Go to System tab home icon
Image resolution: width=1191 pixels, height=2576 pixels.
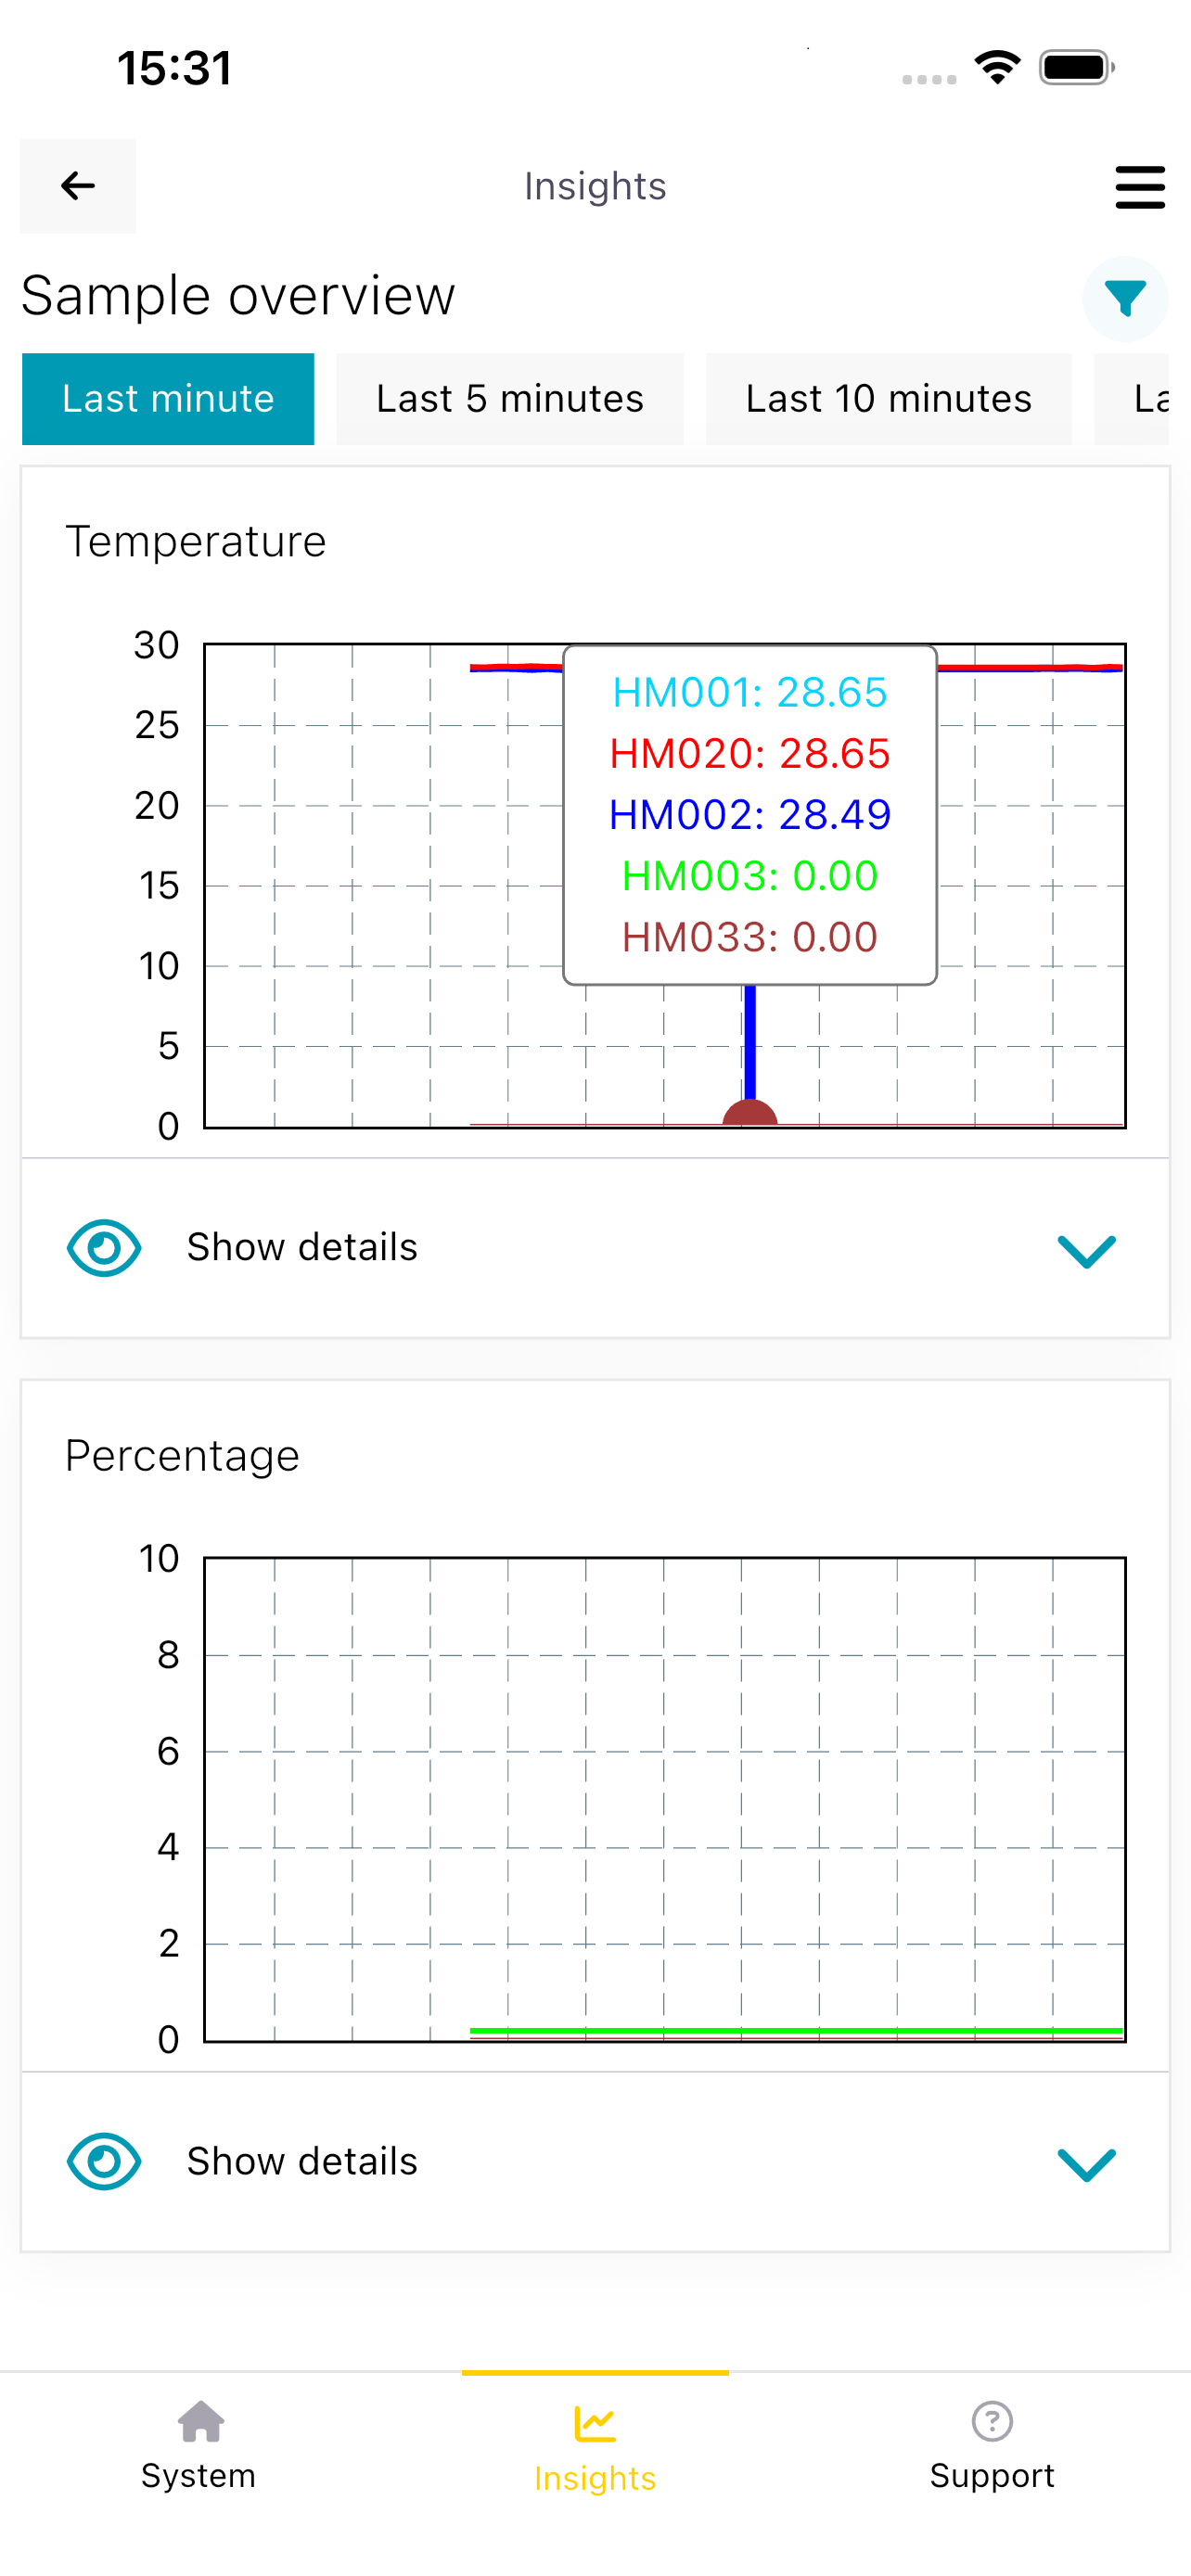201,2422
